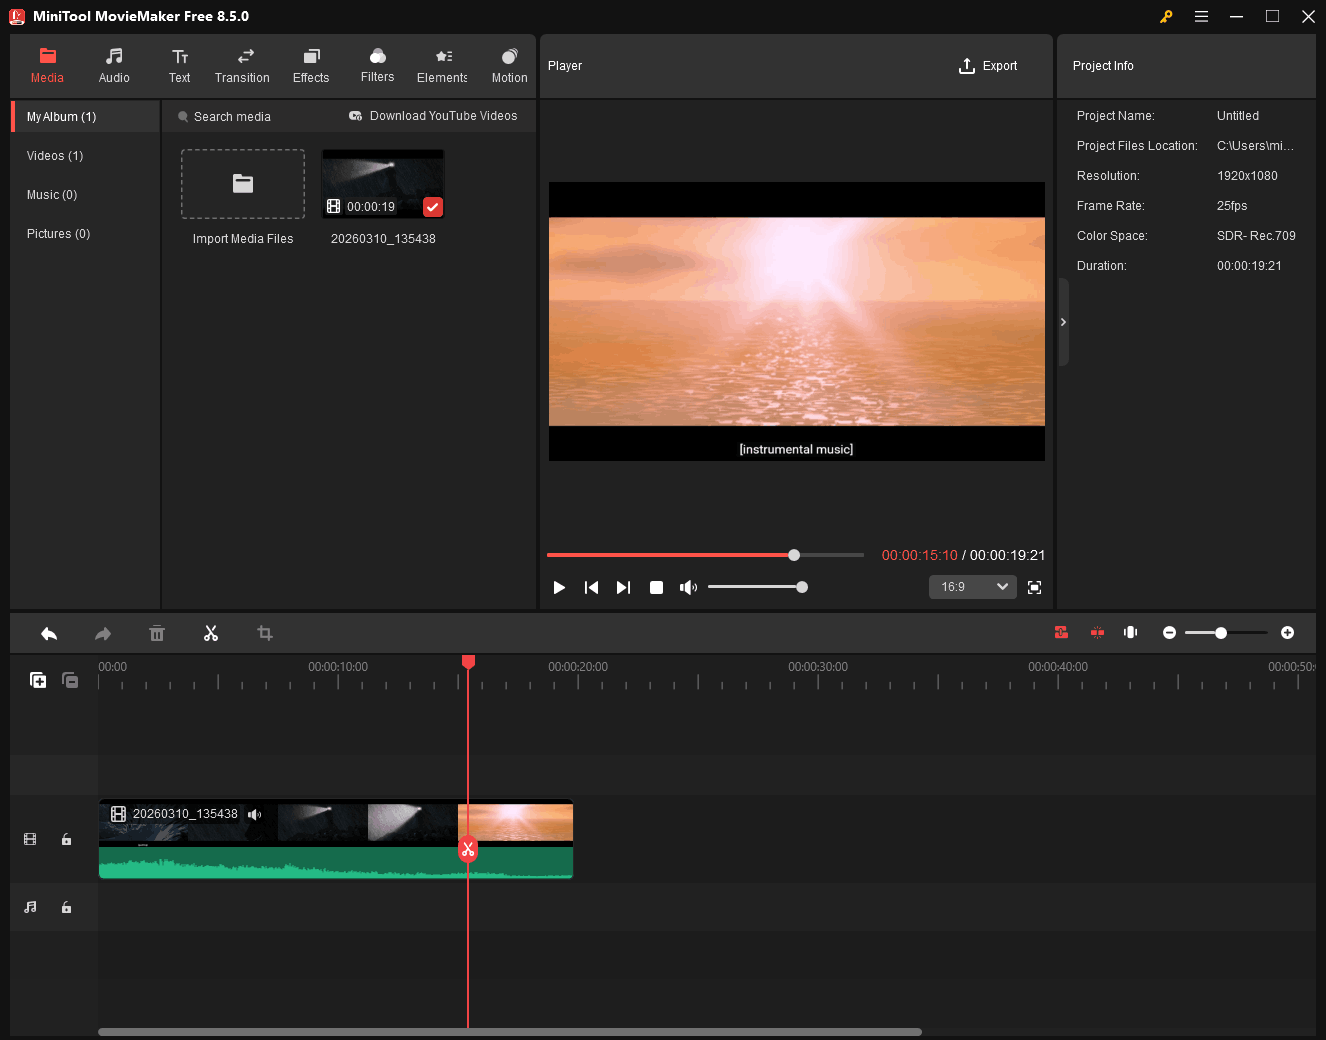Screen dimensions: 1326x1040
Task: Open the aspect ratio 16:9 dropdown
Action: pos(971,587)
